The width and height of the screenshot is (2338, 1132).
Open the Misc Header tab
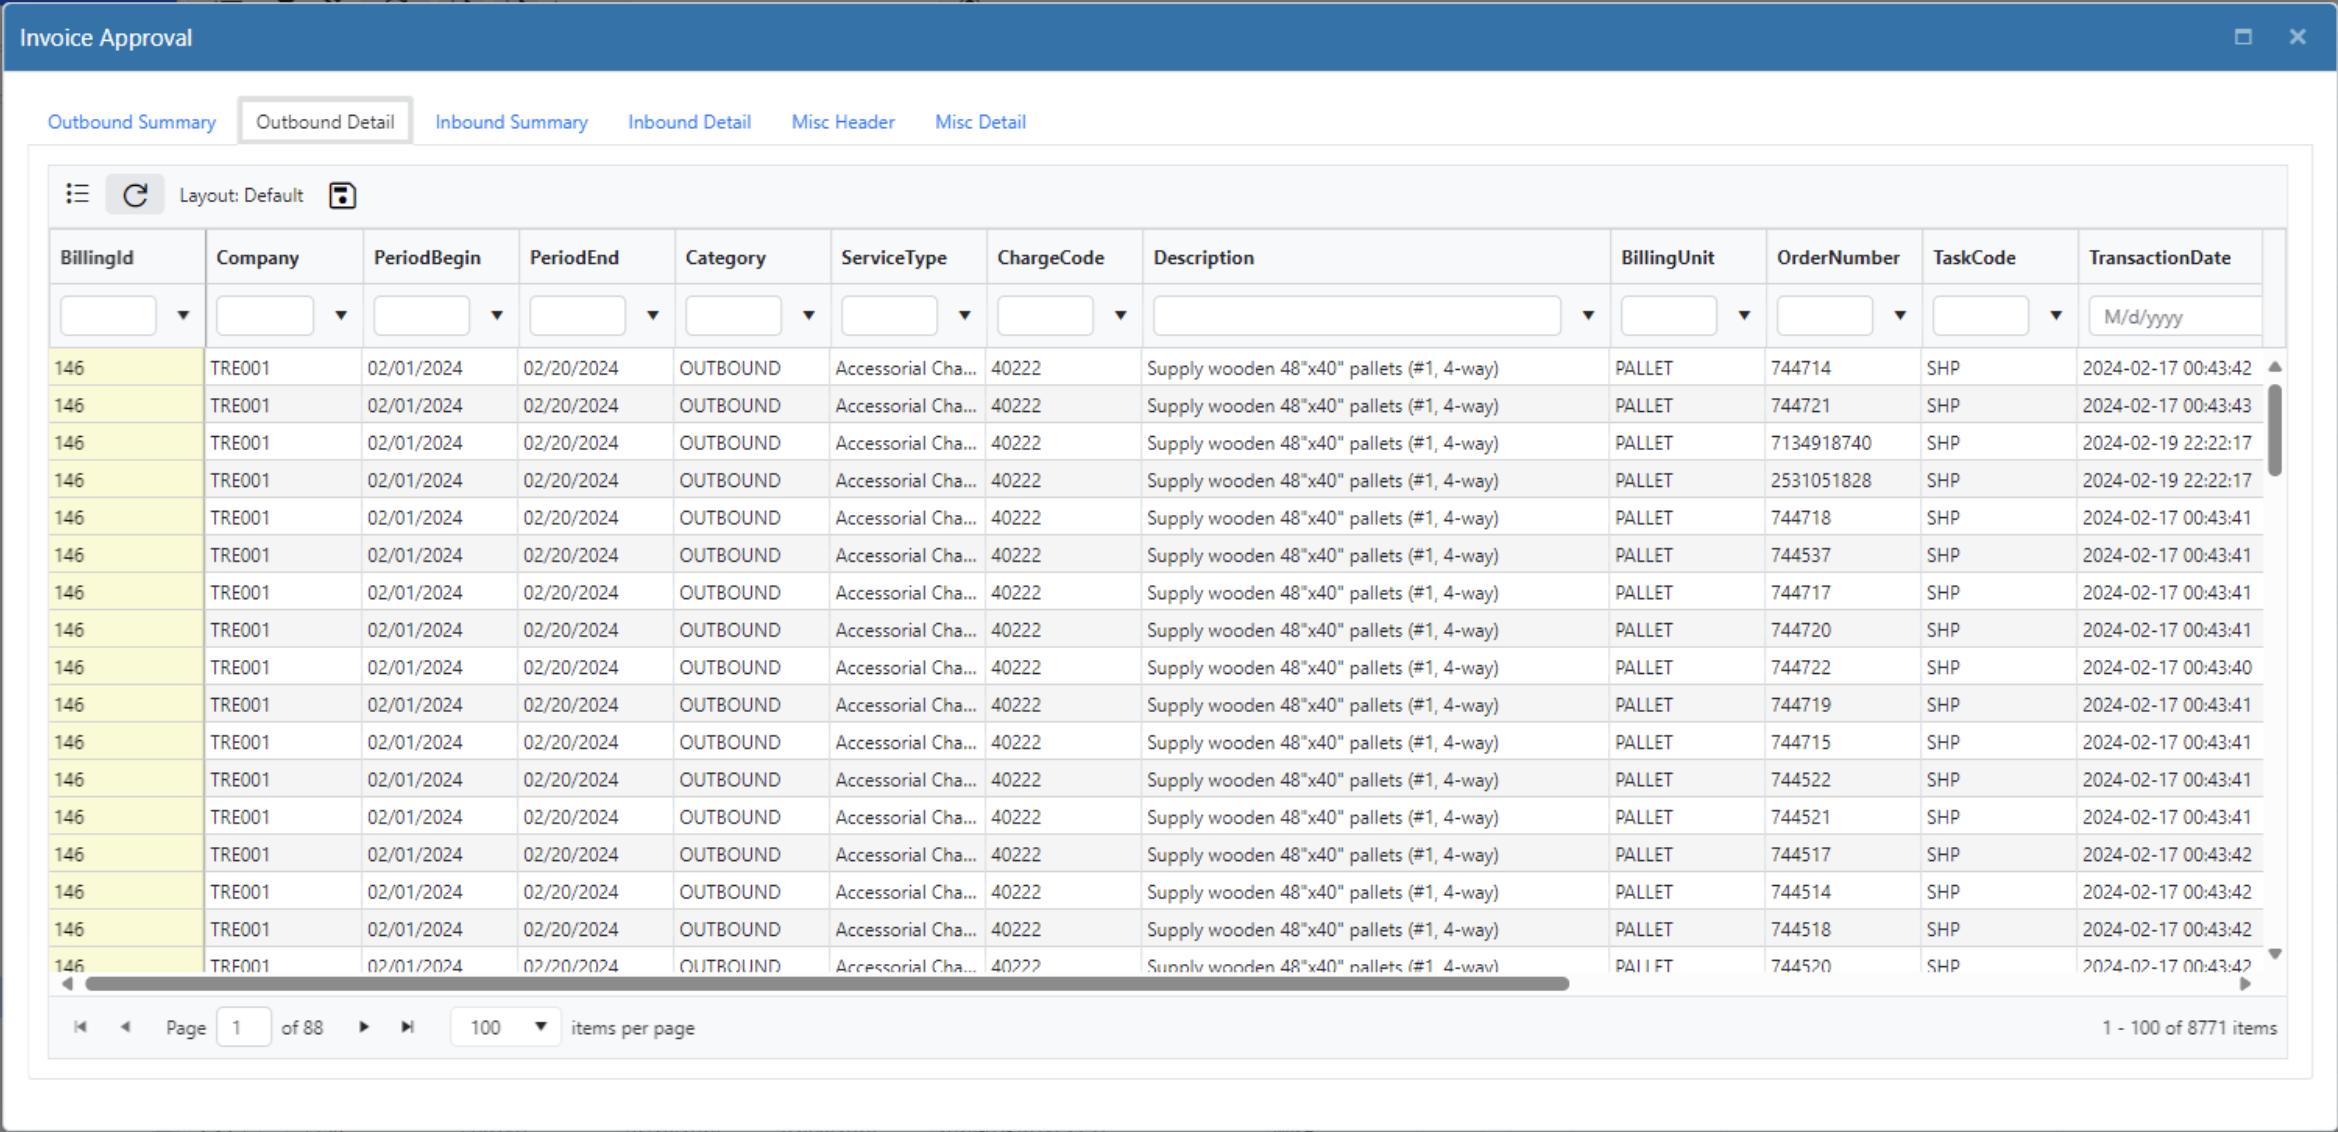(842, 121)
